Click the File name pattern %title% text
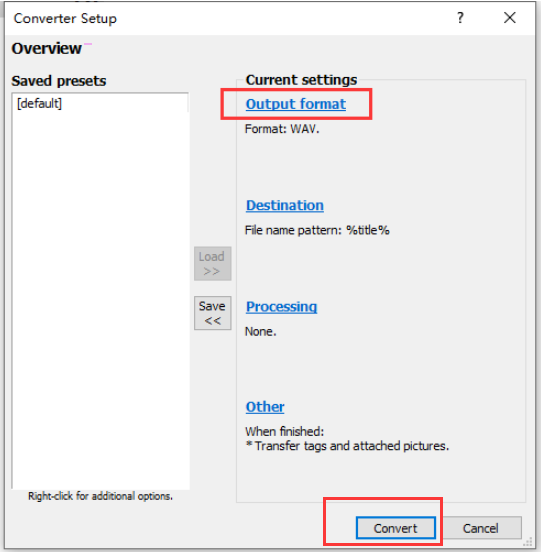 (317, 230)
